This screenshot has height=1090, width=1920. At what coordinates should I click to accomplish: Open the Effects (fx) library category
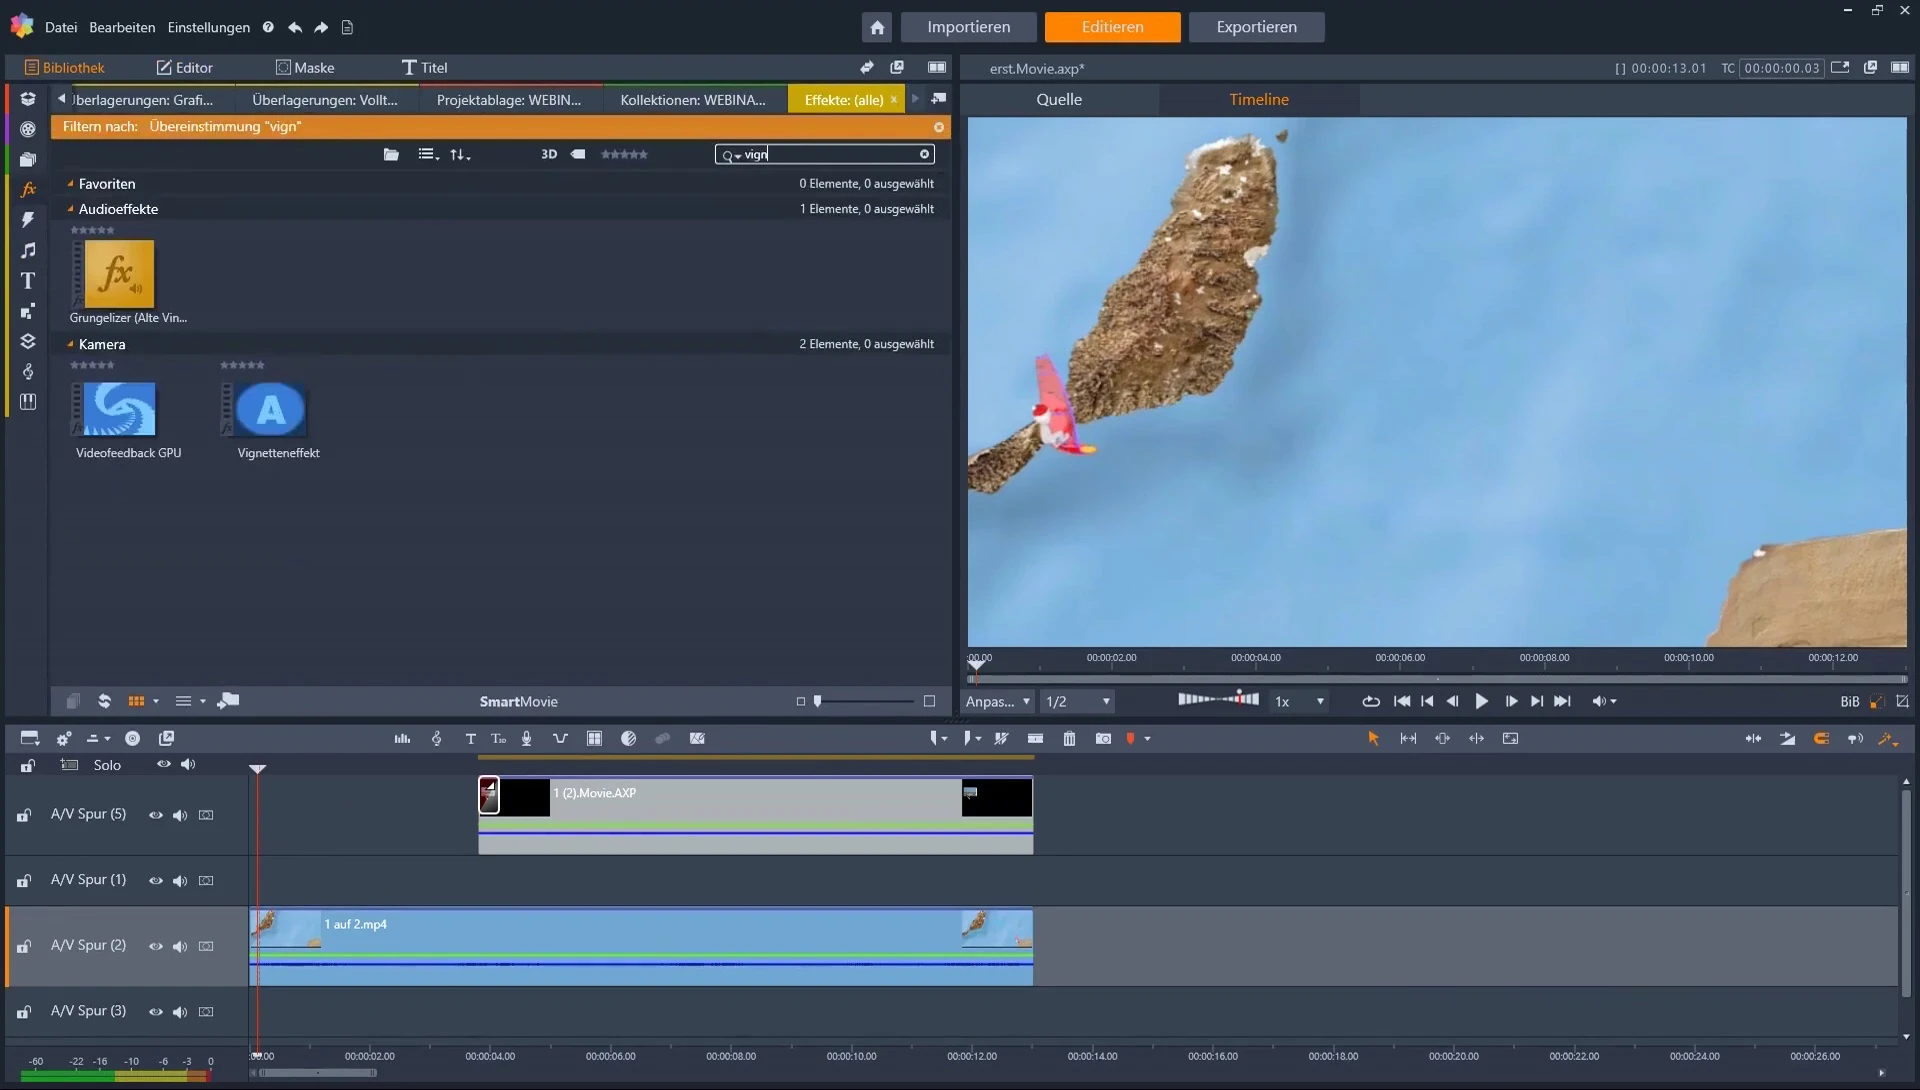pos(28,189)
